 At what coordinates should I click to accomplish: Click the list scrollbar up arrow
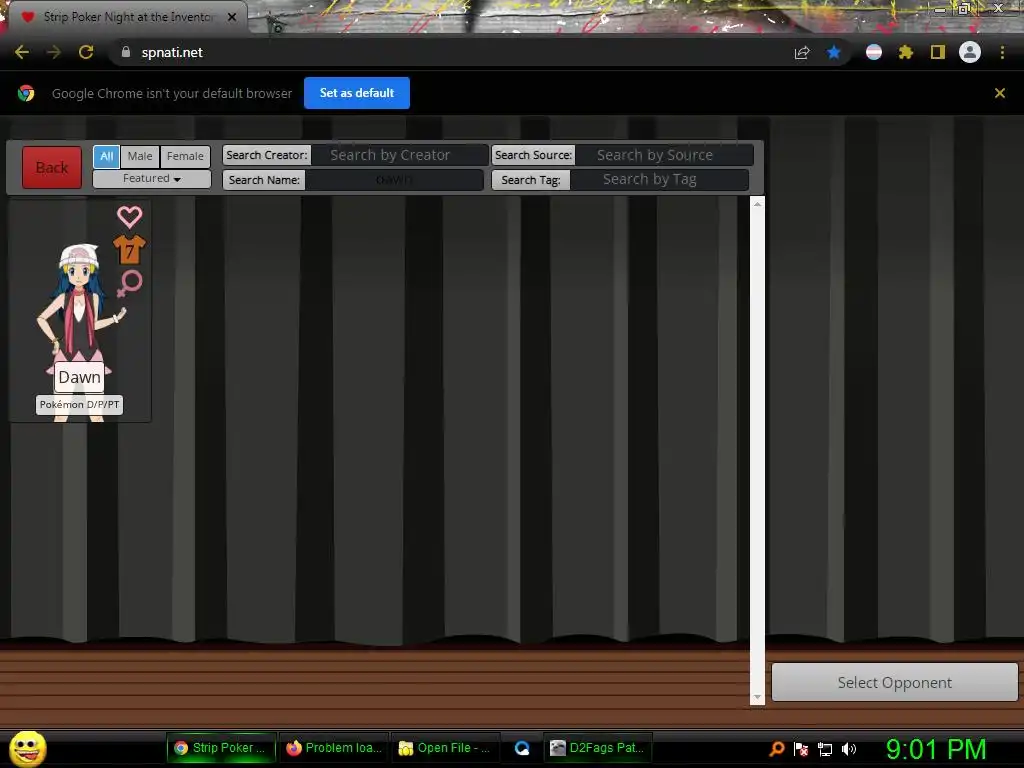[757, 204]
